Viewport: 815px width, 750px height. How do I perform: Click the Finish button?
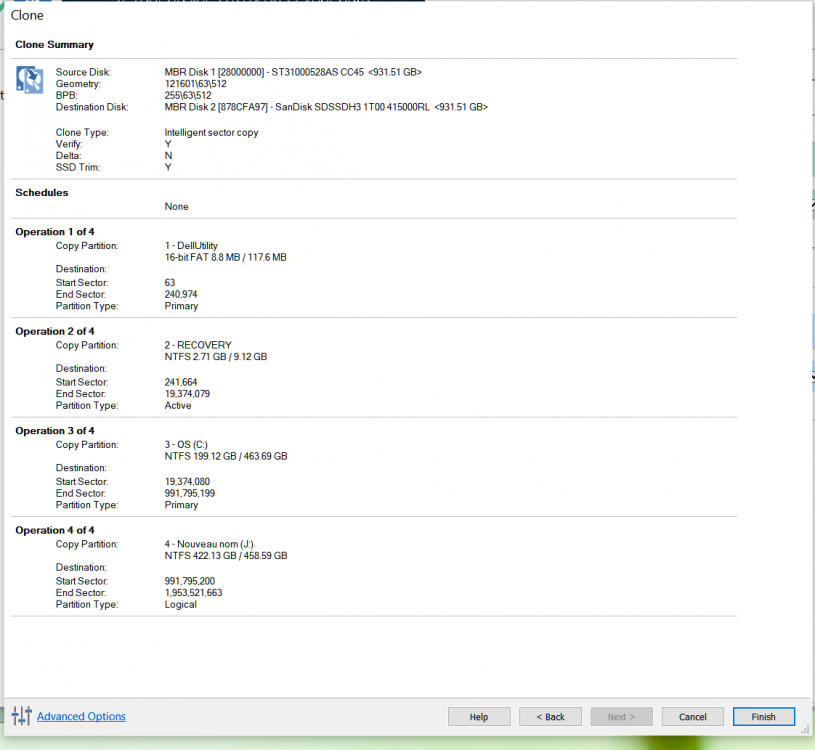click(764, 717)
